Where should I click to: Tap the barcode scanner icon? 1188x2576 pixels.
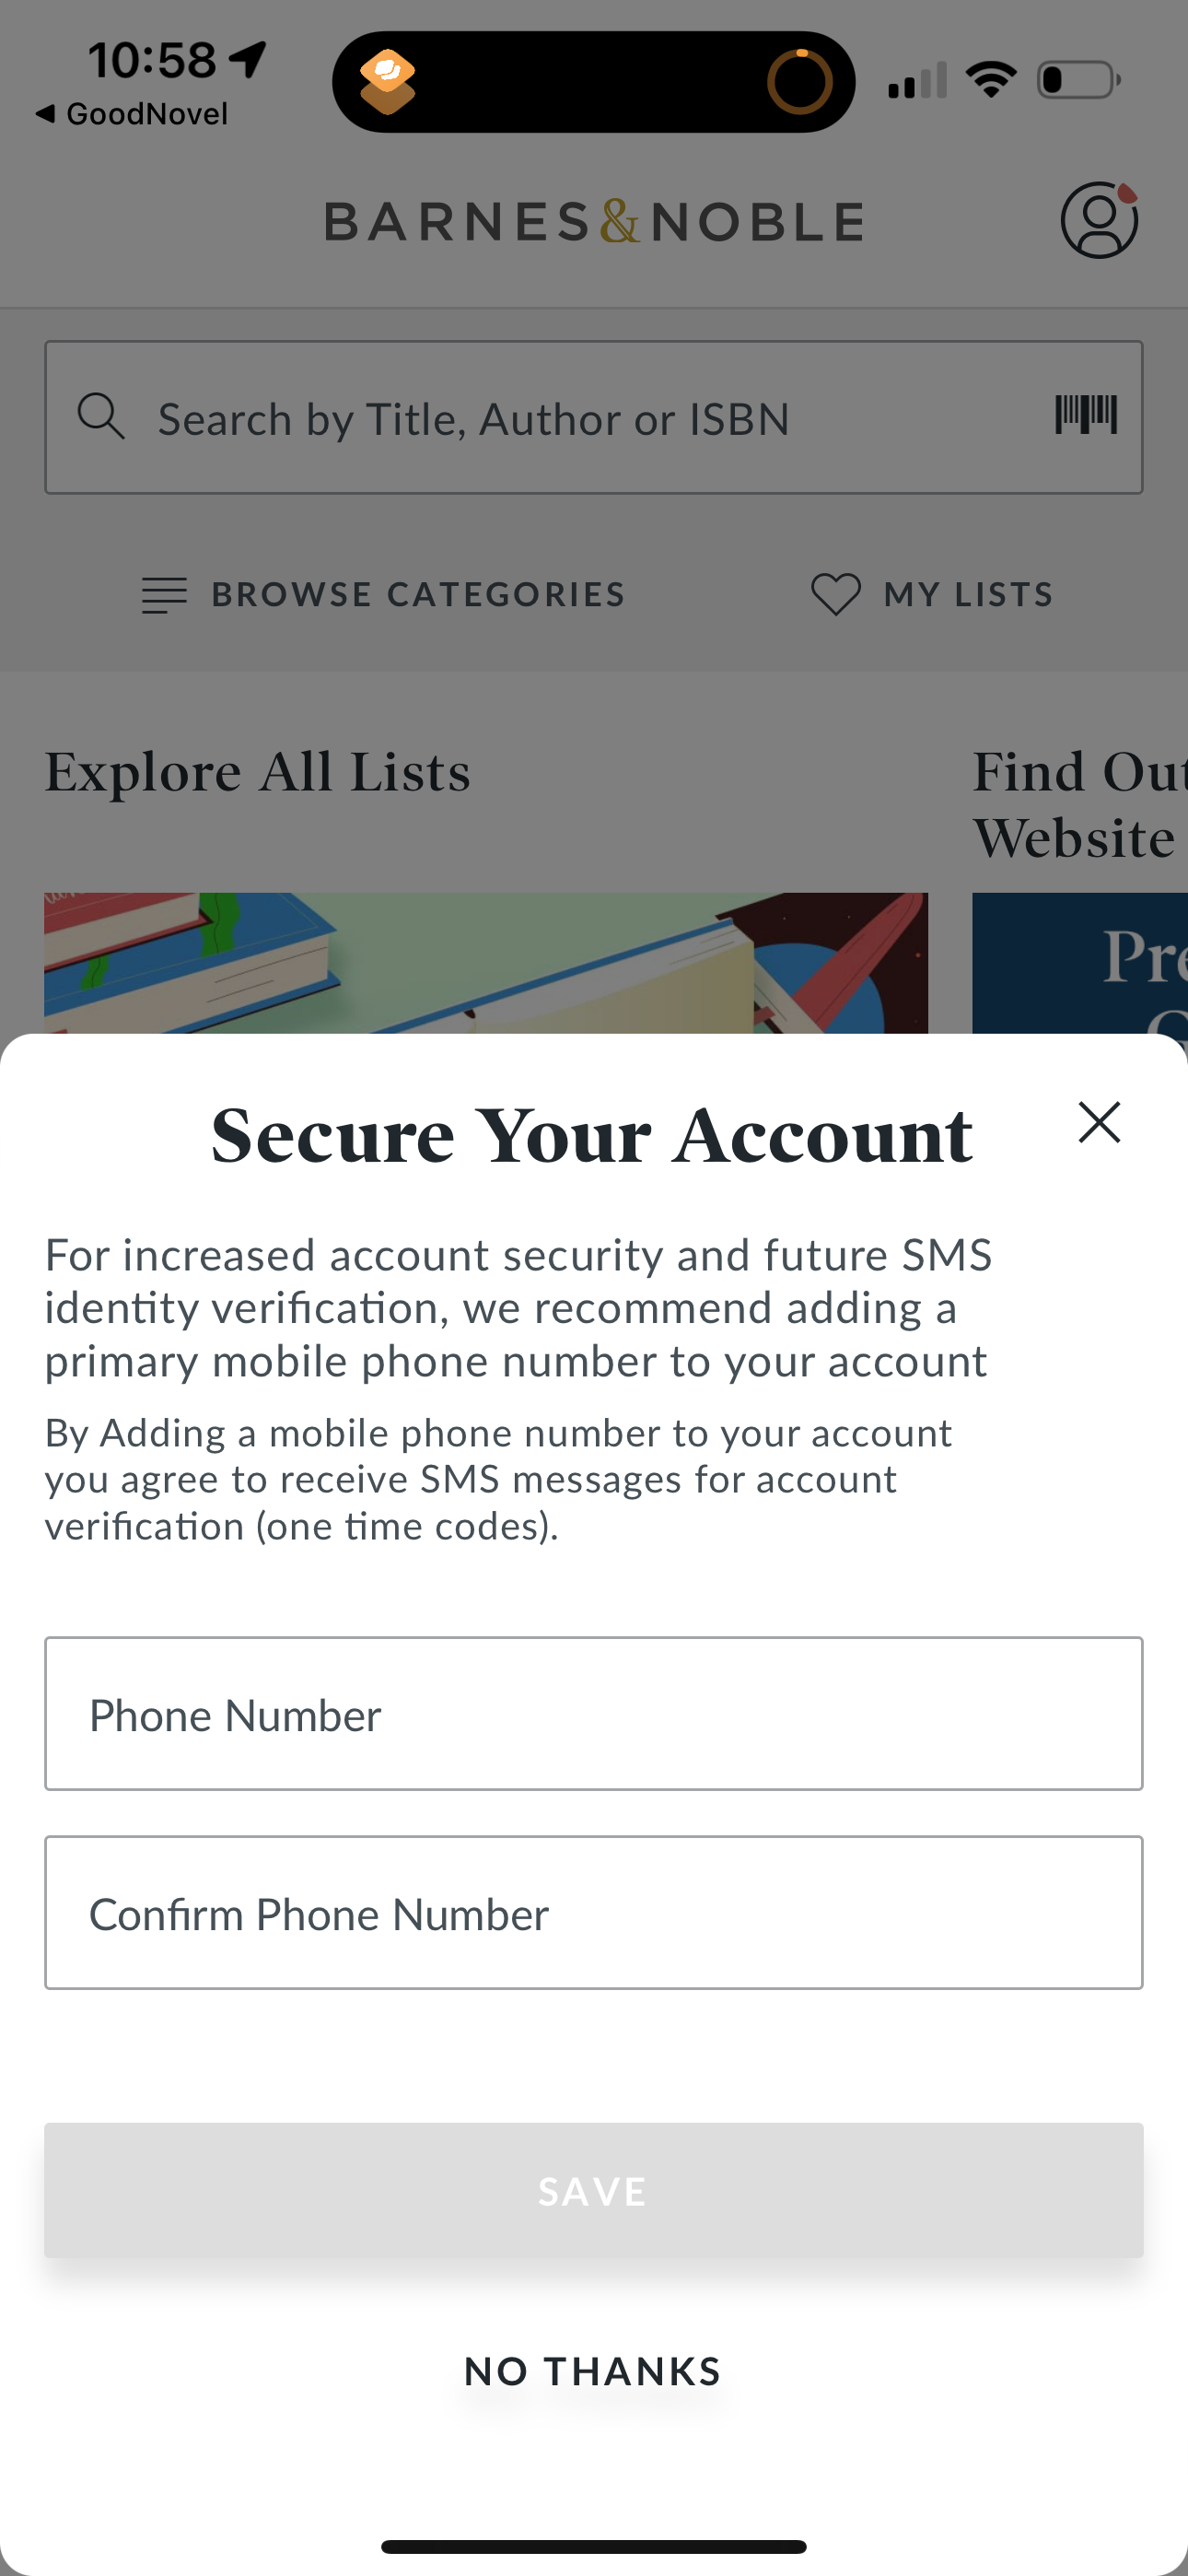tap(1086, 415)
